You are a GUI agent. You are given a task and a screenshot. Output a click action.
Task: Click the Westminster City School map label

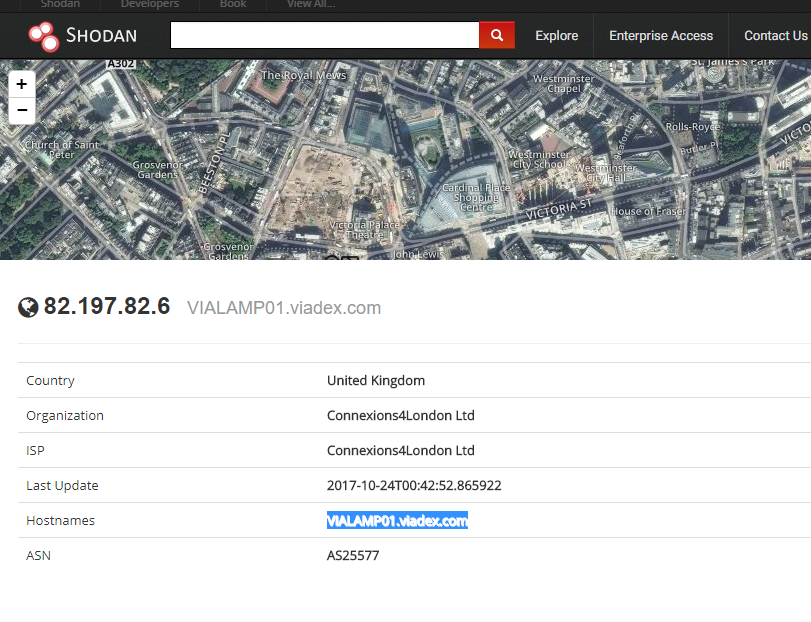point(539,159)
